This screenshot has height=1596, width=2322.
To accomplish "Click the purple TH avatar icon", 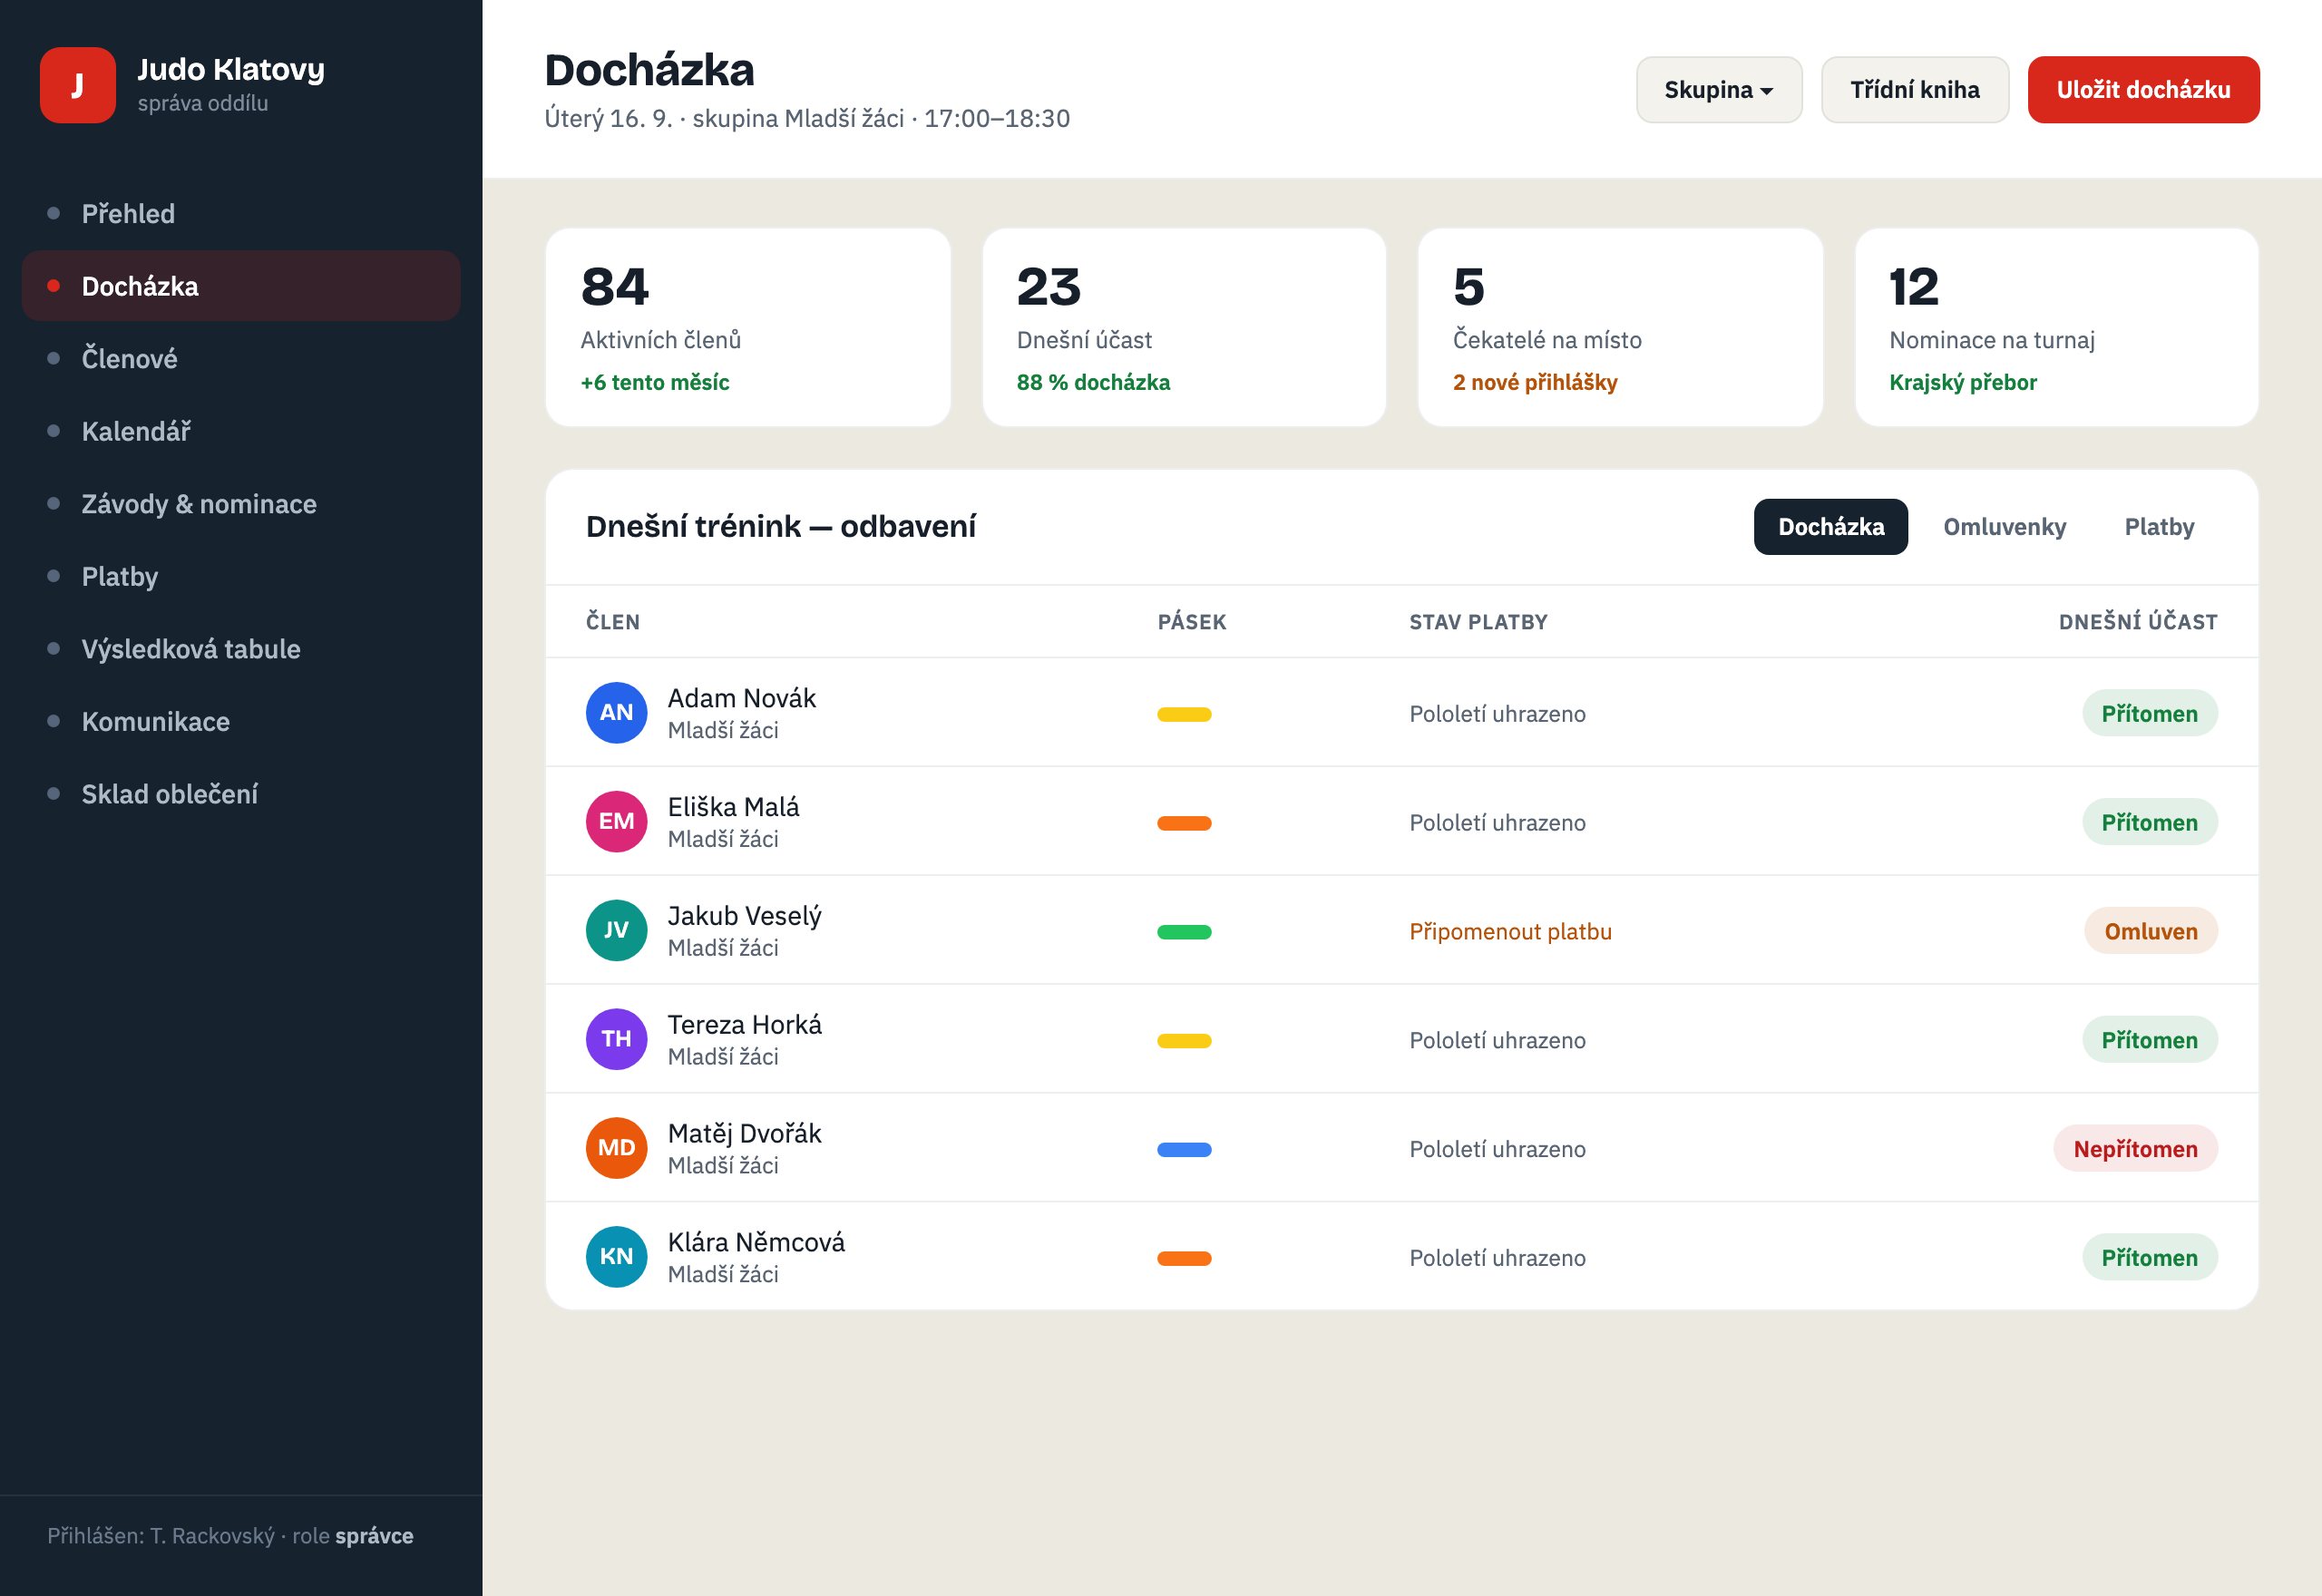I will tap(616, 1039).
